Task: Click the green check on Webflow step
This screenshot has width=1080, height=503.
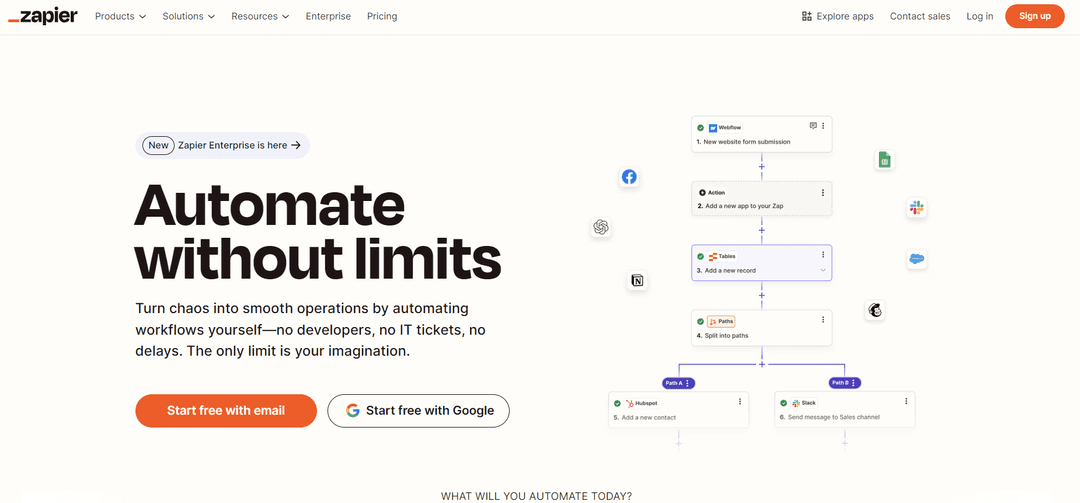Action: 700,127
